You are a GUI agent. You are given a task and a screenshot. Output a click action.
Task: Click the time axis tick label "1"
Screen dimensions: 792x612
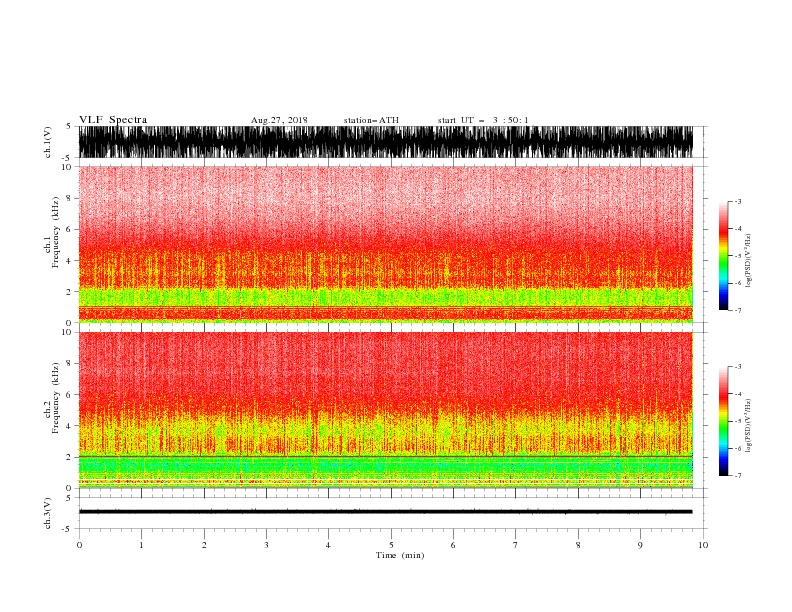[141, 545]
